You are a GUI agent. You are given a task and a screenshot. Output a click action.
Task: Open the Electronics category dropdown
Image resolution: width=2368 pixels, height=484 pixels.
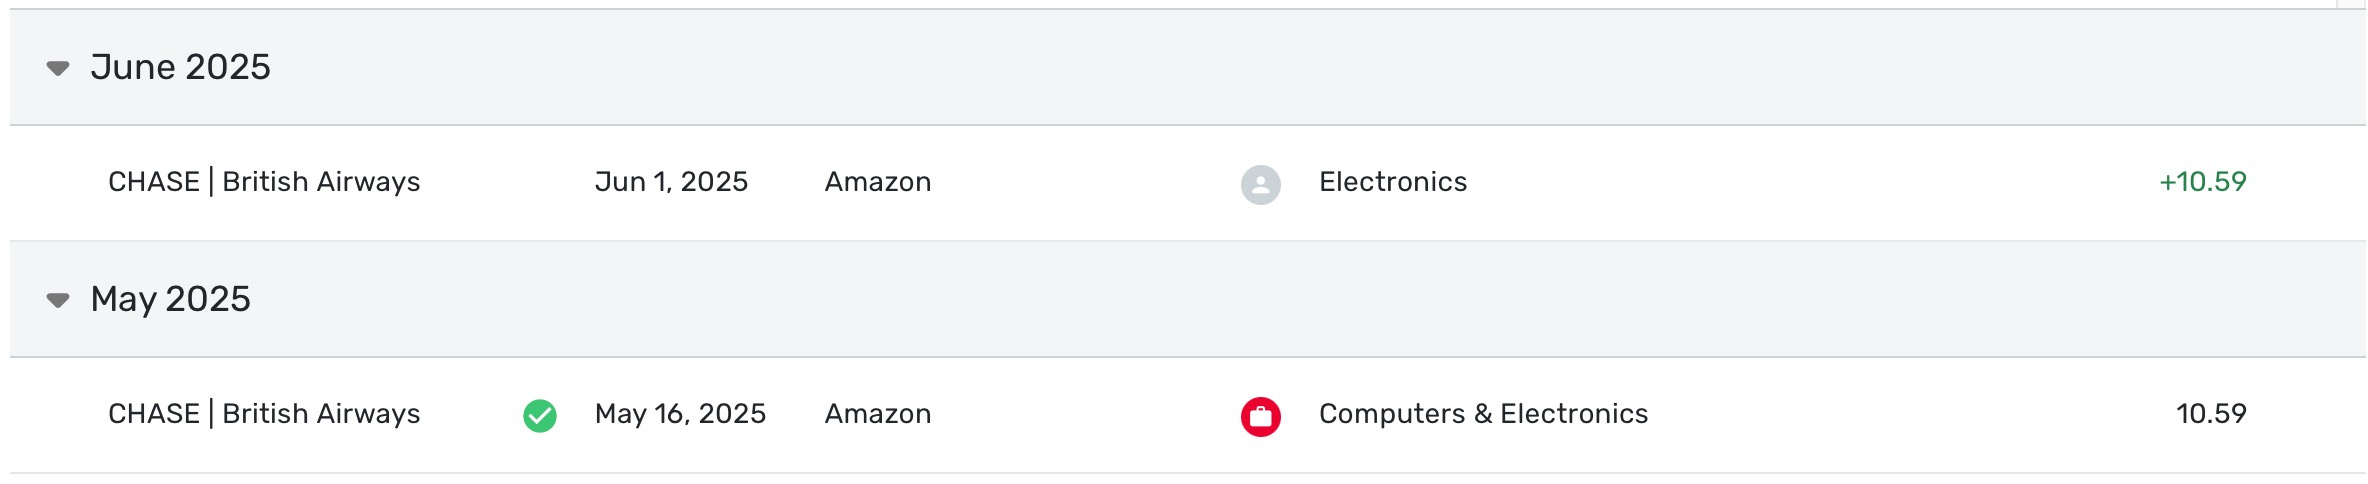click(x=1393, y=182)
